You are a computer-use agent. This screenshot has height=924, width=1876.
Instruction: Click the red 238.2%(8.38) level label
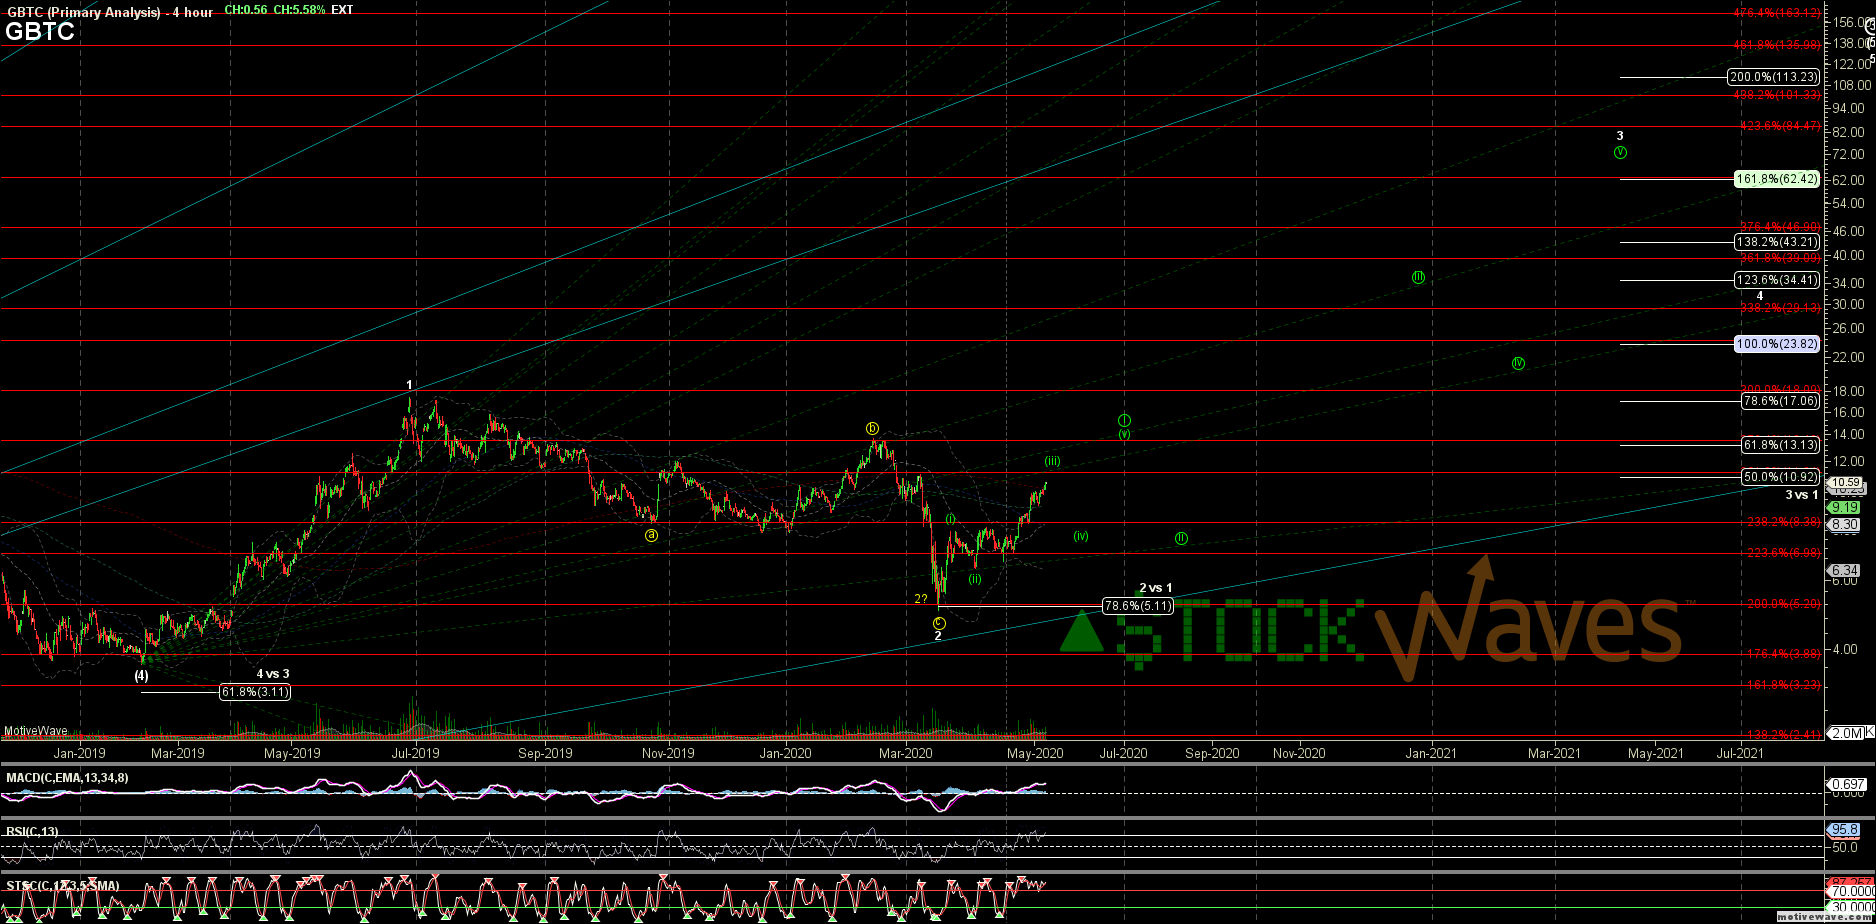[1784, 522]
